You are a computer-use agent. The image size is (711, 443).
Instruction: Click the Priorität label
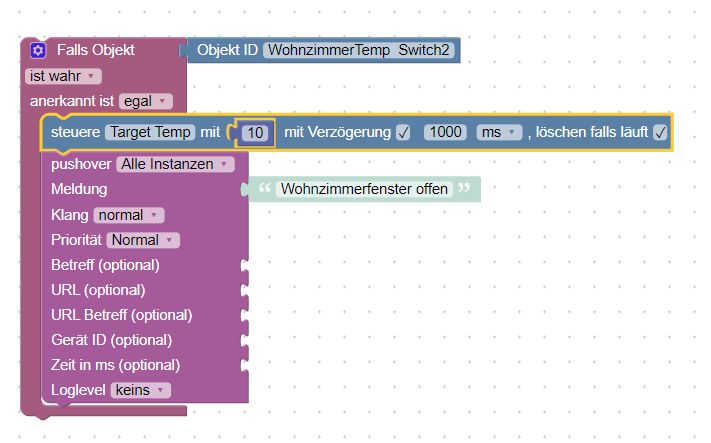pos(76,240)
